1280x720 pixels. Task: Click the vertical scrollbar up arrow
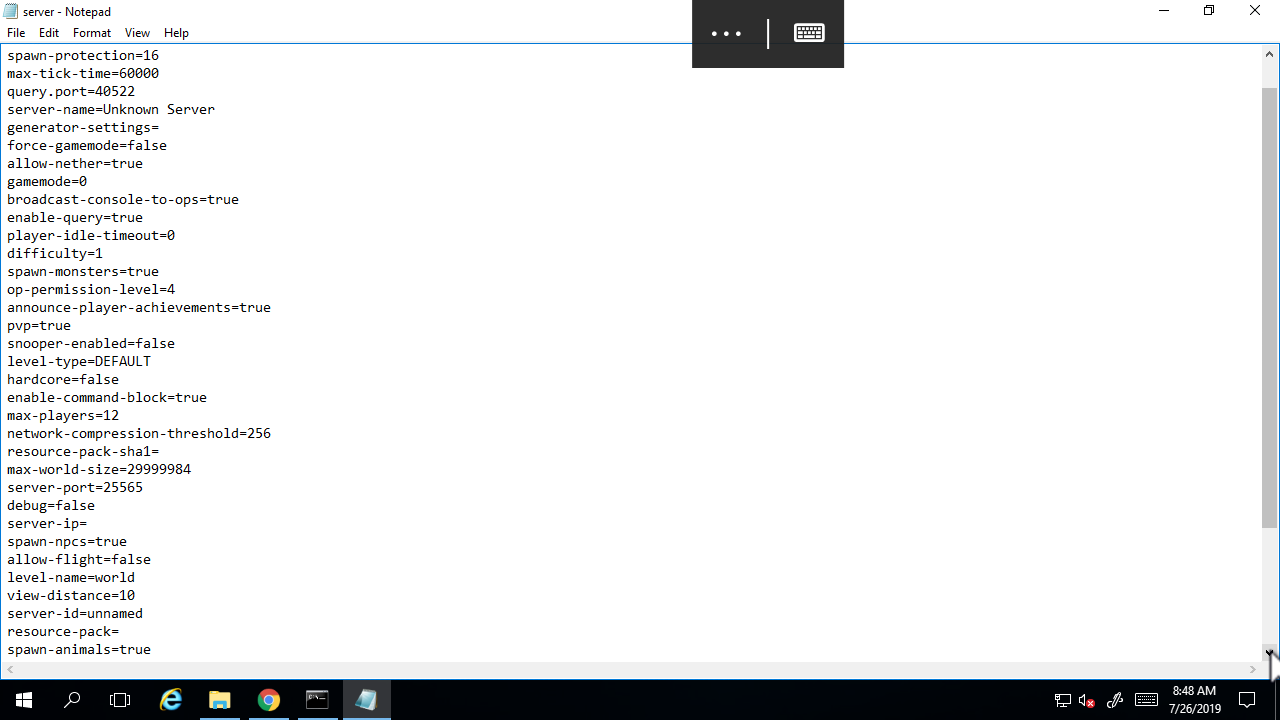click(1270, 53)
